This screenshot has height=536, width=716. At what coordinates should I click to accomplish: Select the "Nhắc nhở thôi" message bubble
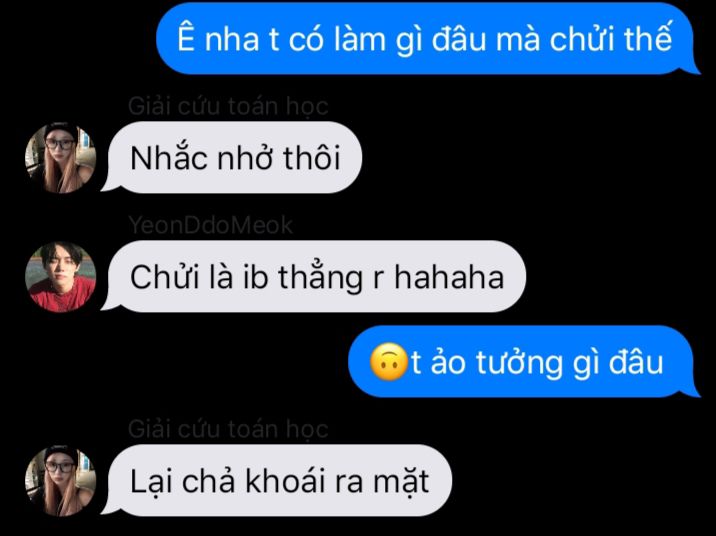(x=232, y=158)
